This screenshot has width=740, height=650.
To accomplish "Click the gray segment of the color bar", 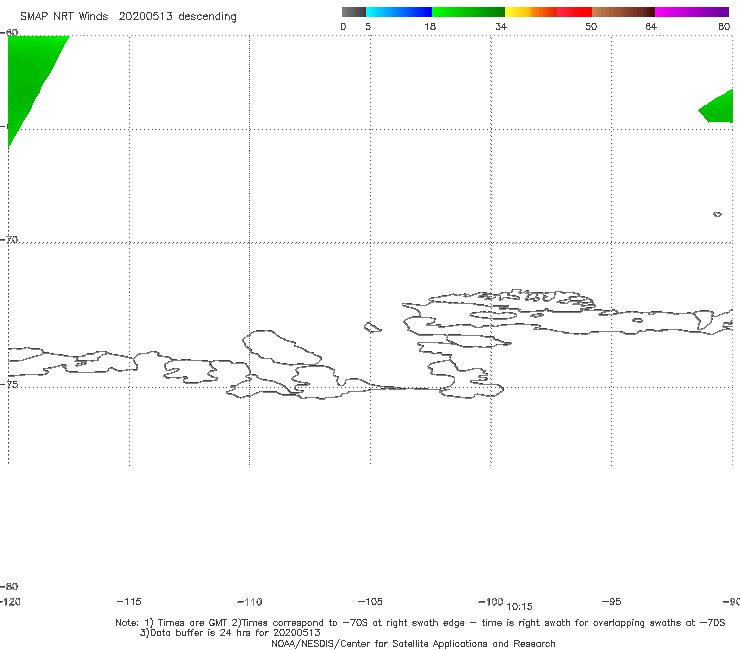I will [353, 12].
